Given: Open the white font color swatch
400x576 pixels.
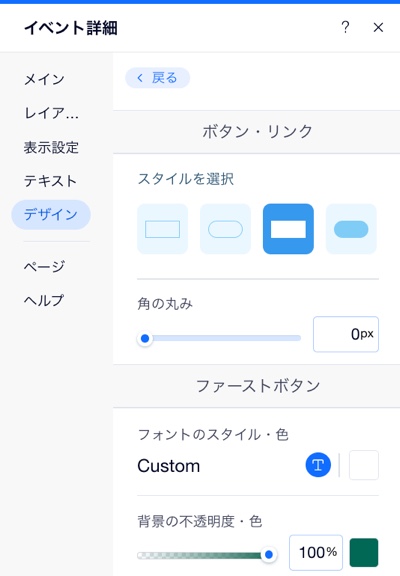Looking at the screenshot, I should click(364, 465).
